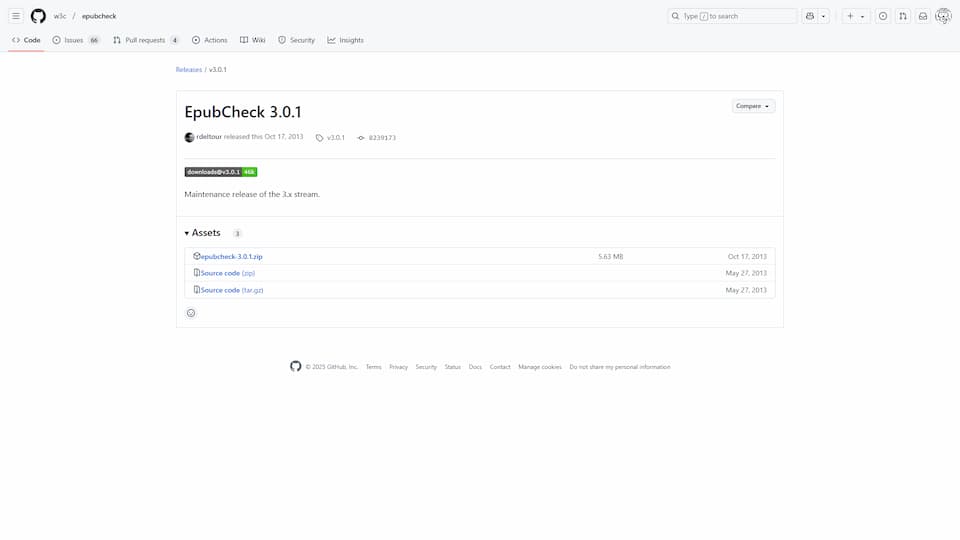Open the Compare dropdown
960x540 pixels.
(753, 106)
